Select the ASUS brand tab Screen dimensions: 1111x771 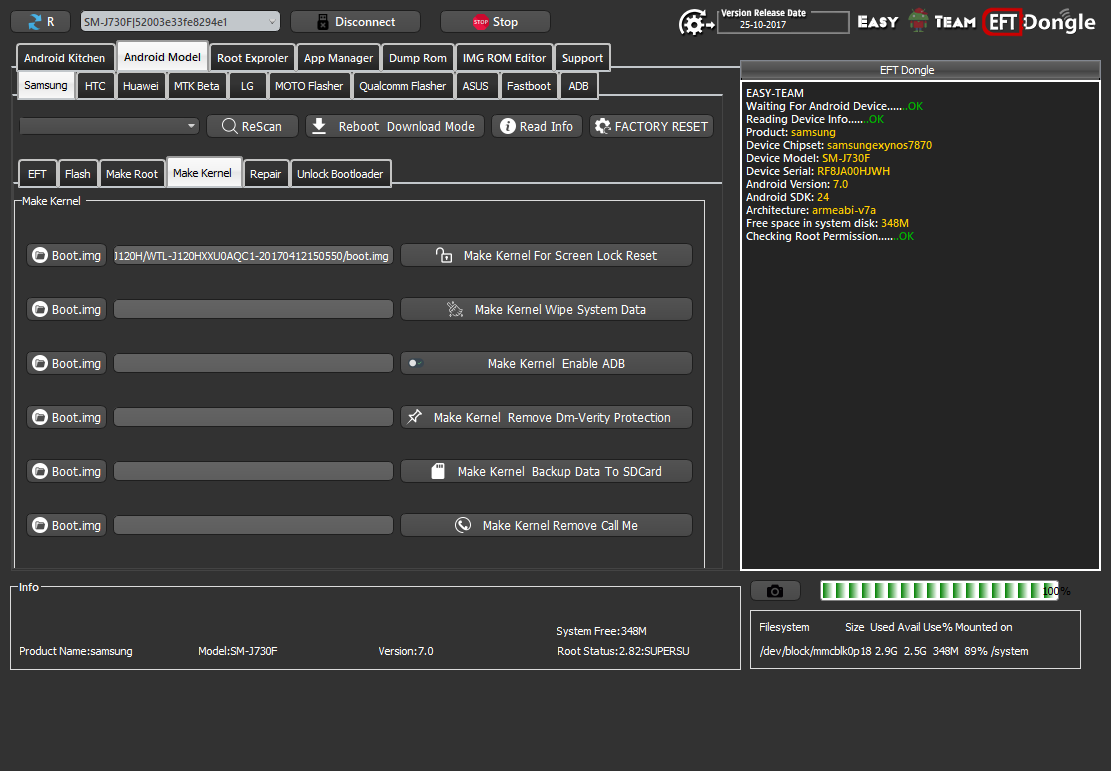[x=475, y=86]
